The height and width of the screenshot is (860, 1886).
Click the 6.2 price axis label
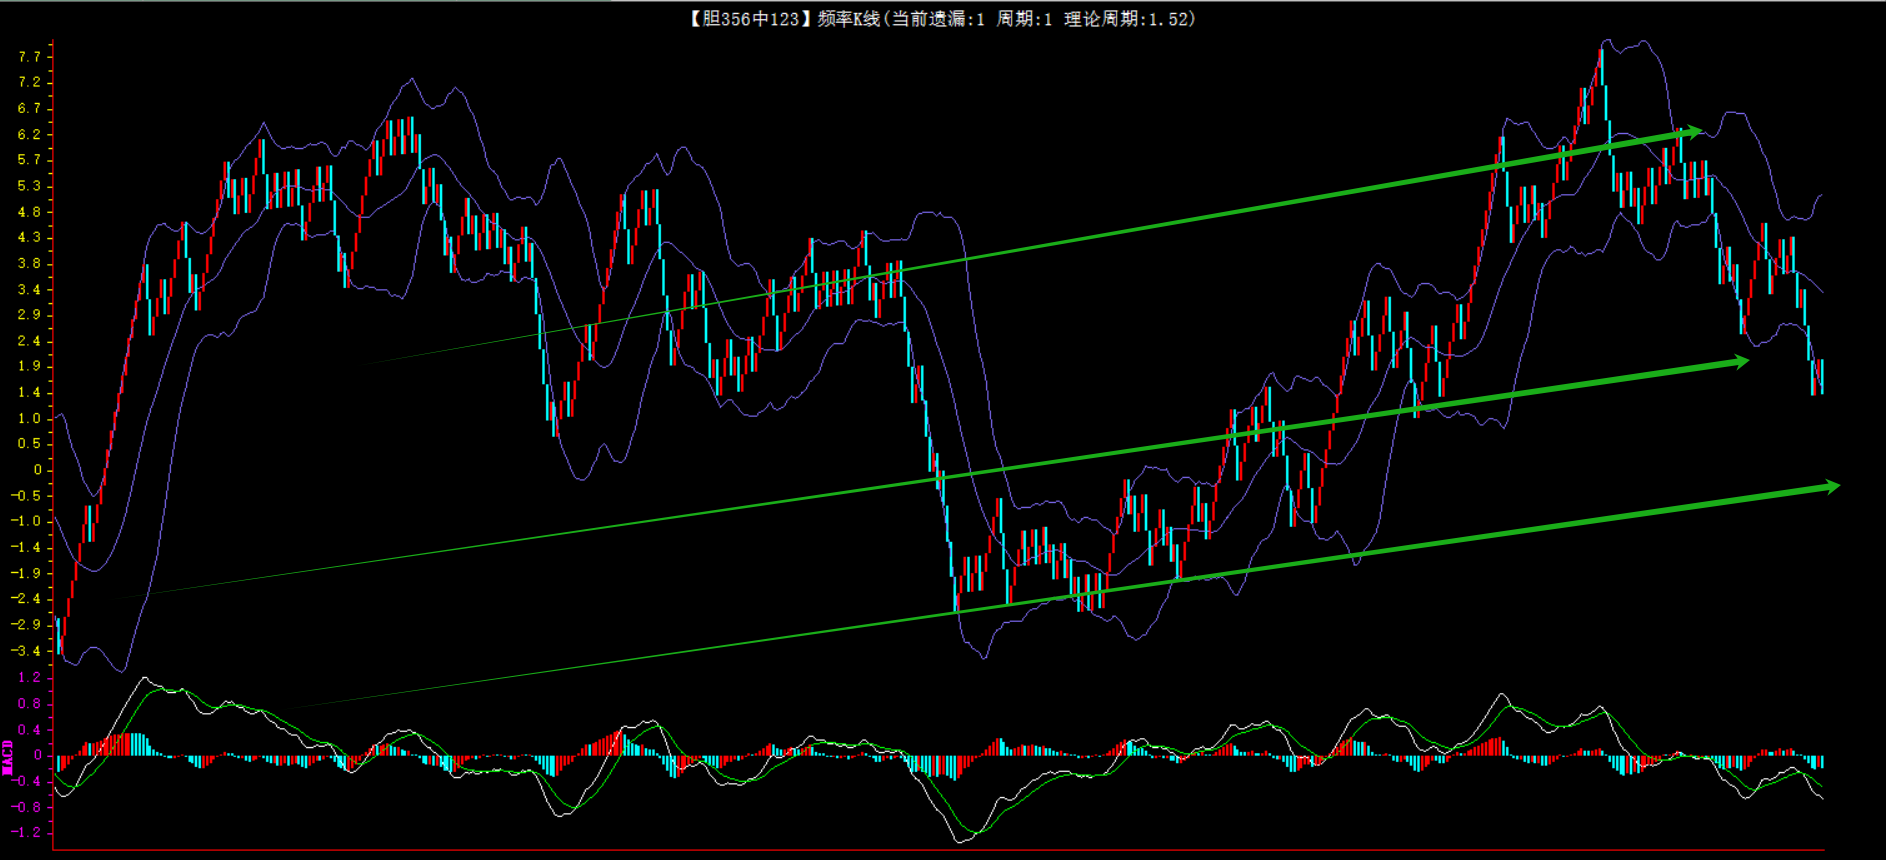pos(29,134)
